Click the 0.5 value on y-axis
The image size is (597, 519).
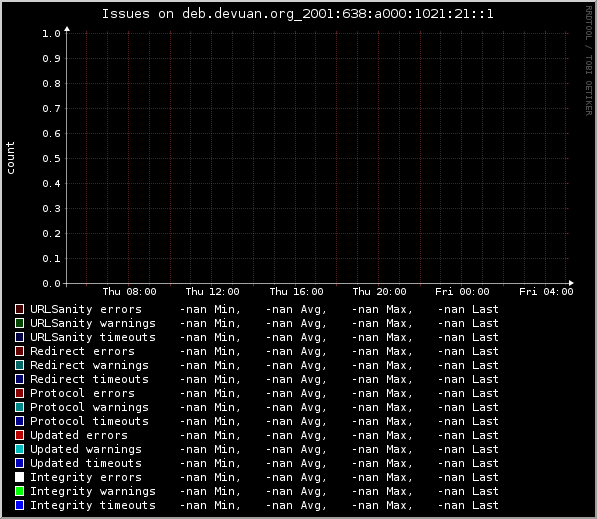51,158
